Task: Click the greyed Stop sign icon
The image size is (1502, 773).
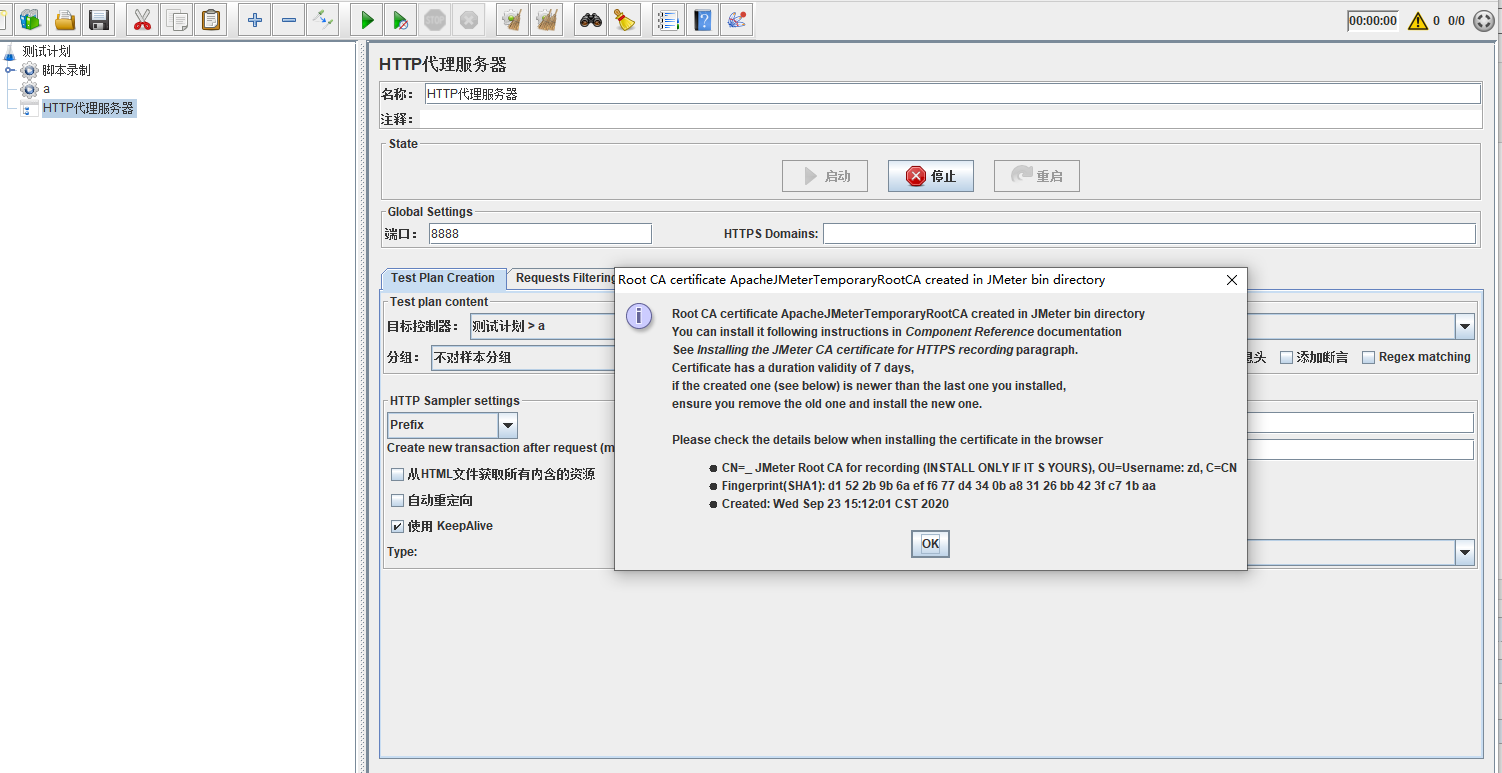Action: click(434, 19)
